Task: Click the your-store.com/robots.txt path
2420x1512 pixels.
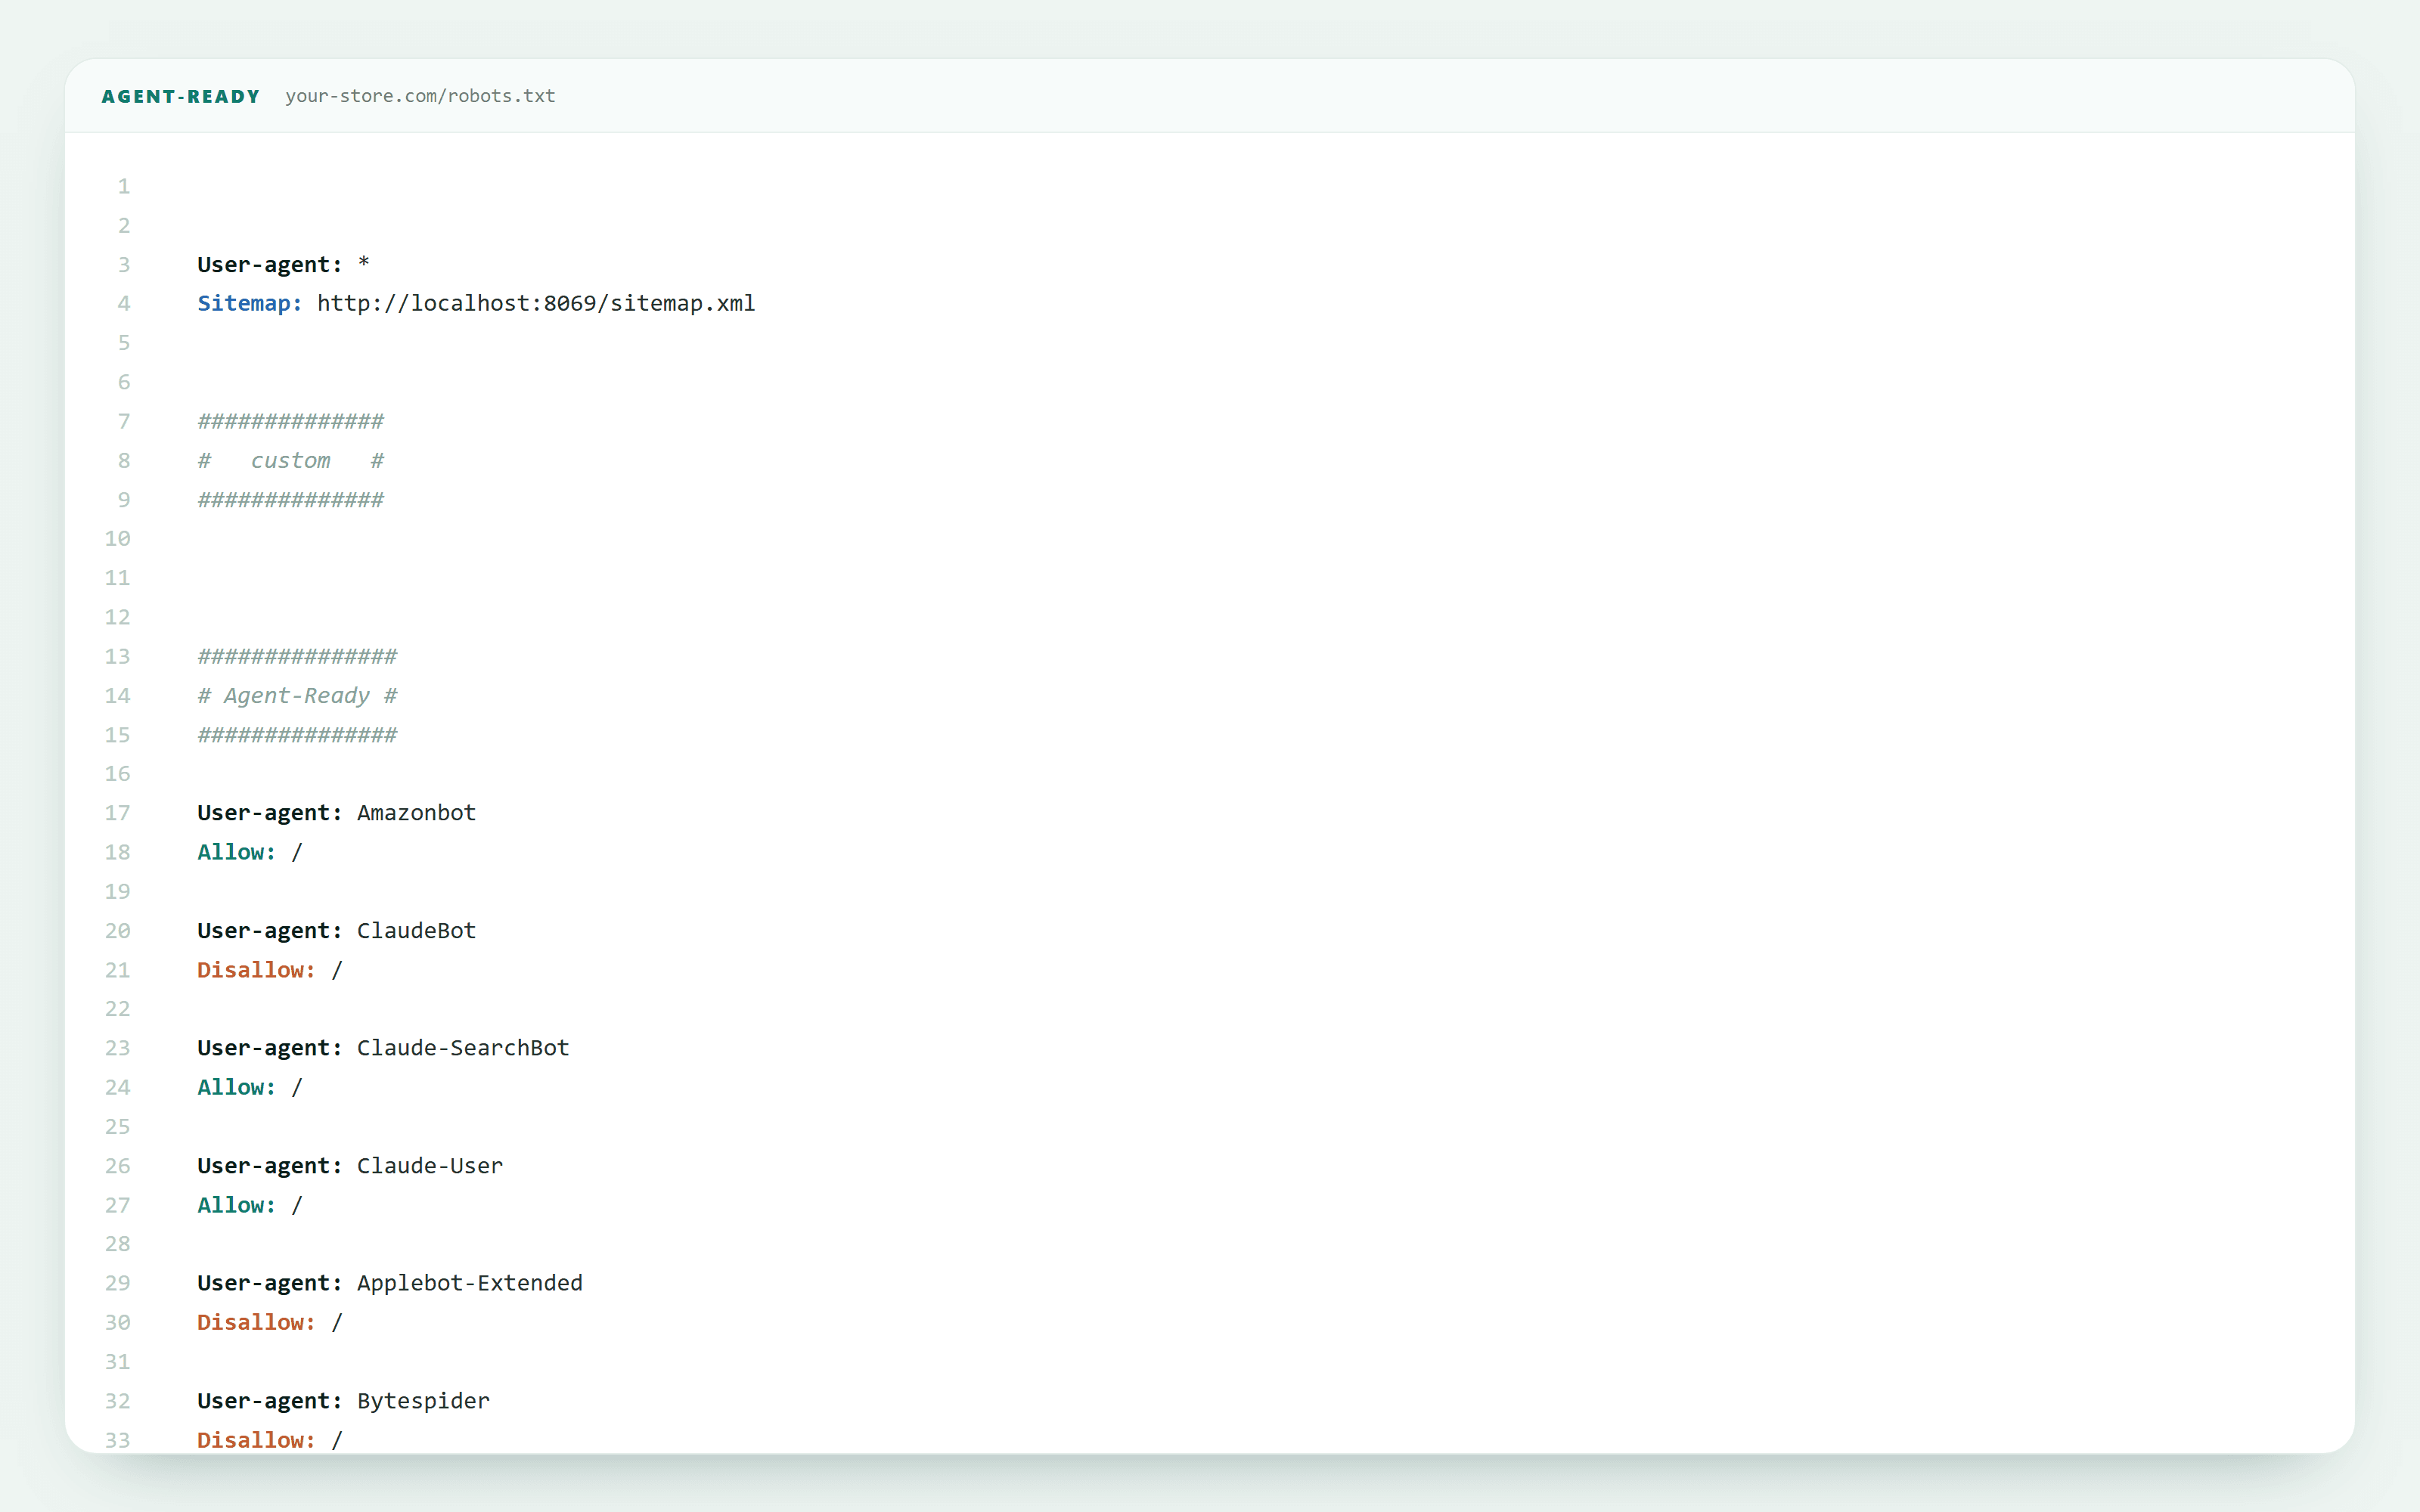Action: click(x=420, y=96)
